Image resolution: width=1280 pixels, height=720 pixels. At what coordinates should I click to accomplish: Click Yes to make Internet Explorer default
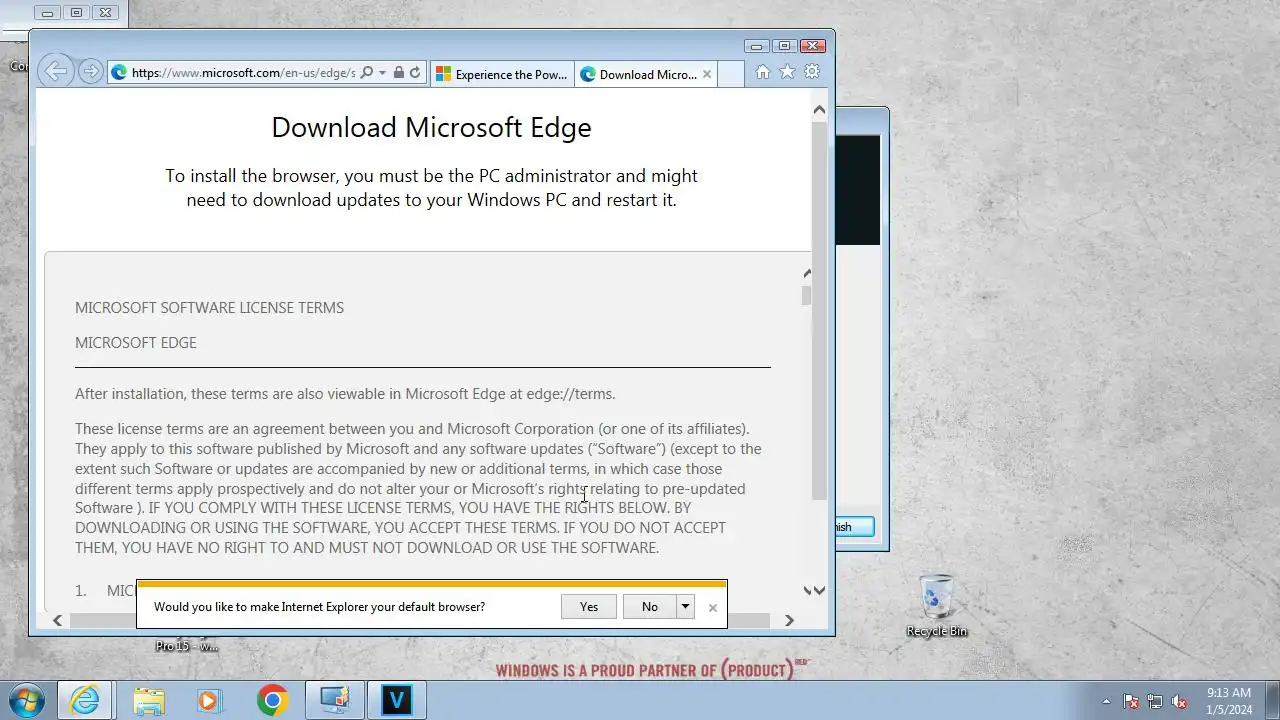(589, 607)
